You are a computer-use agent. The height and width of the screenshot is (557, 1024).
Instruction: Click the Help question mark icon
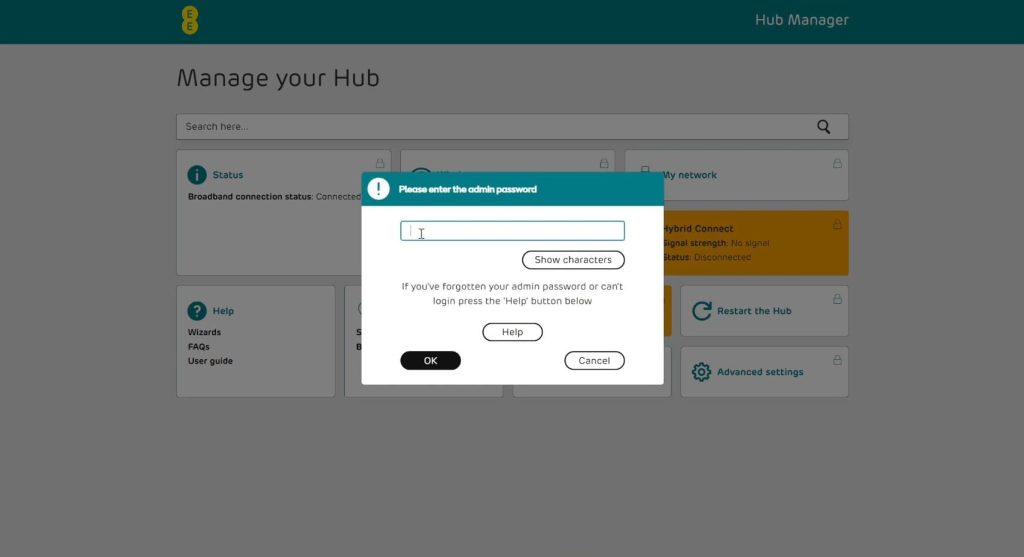[x=197, y=311]
